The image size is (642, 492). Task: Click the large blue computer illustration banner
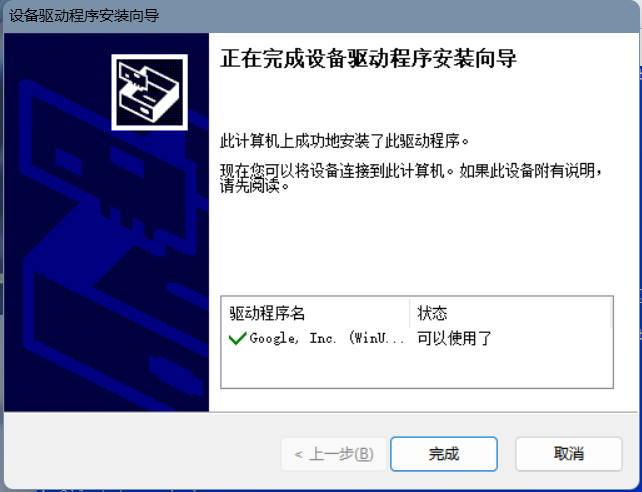pos(106,222)
